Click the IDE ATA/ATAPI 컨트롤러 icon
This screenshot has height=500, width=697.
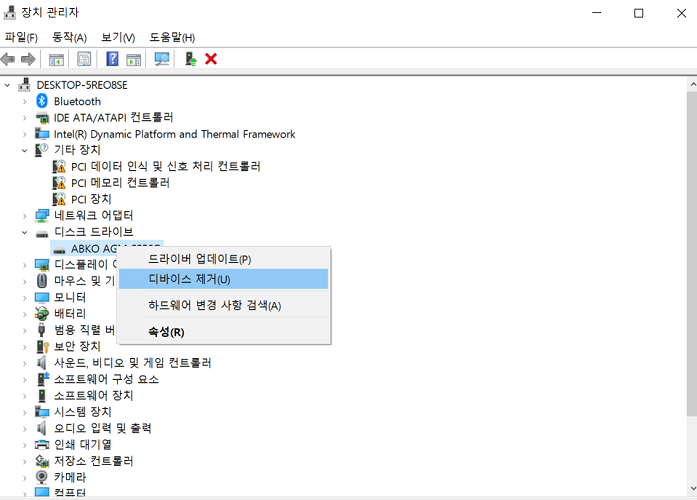(x=42, y=118)
